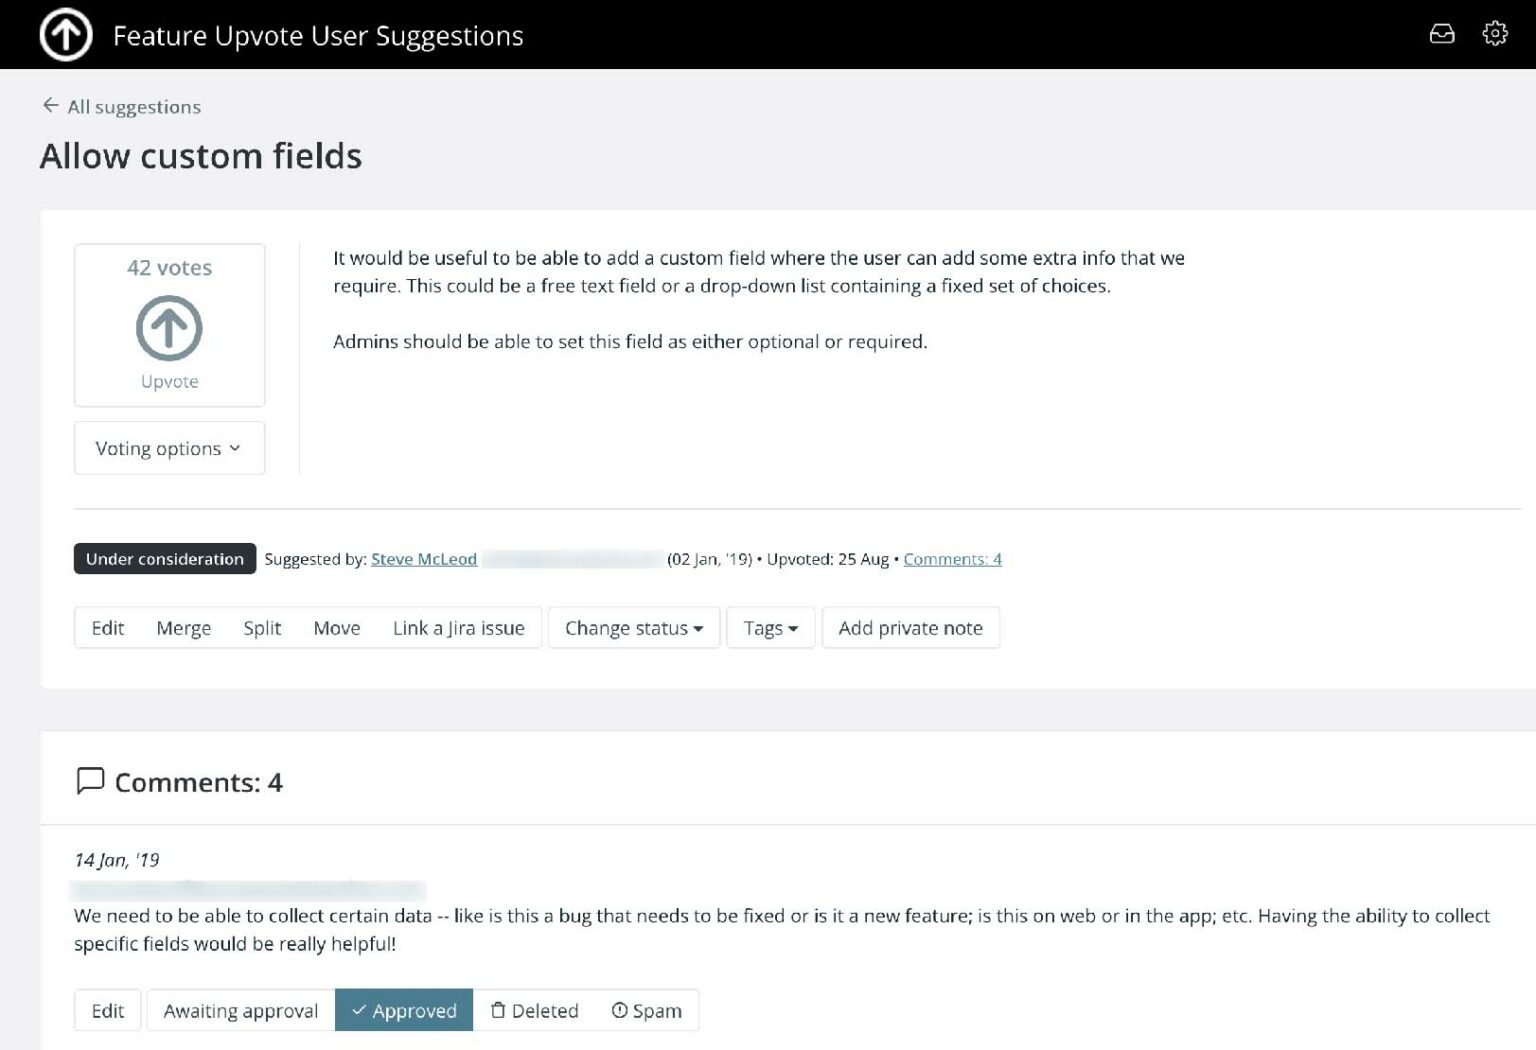Open Steve McLeod's profile link
This screenshot has width=1536, height=1050.
423,559
